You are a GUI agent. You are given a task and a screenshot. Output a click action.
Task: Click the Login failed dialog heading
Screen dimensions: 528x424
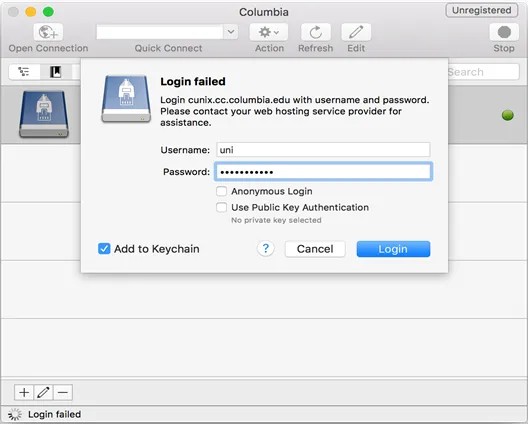click(x=193, y=81)
